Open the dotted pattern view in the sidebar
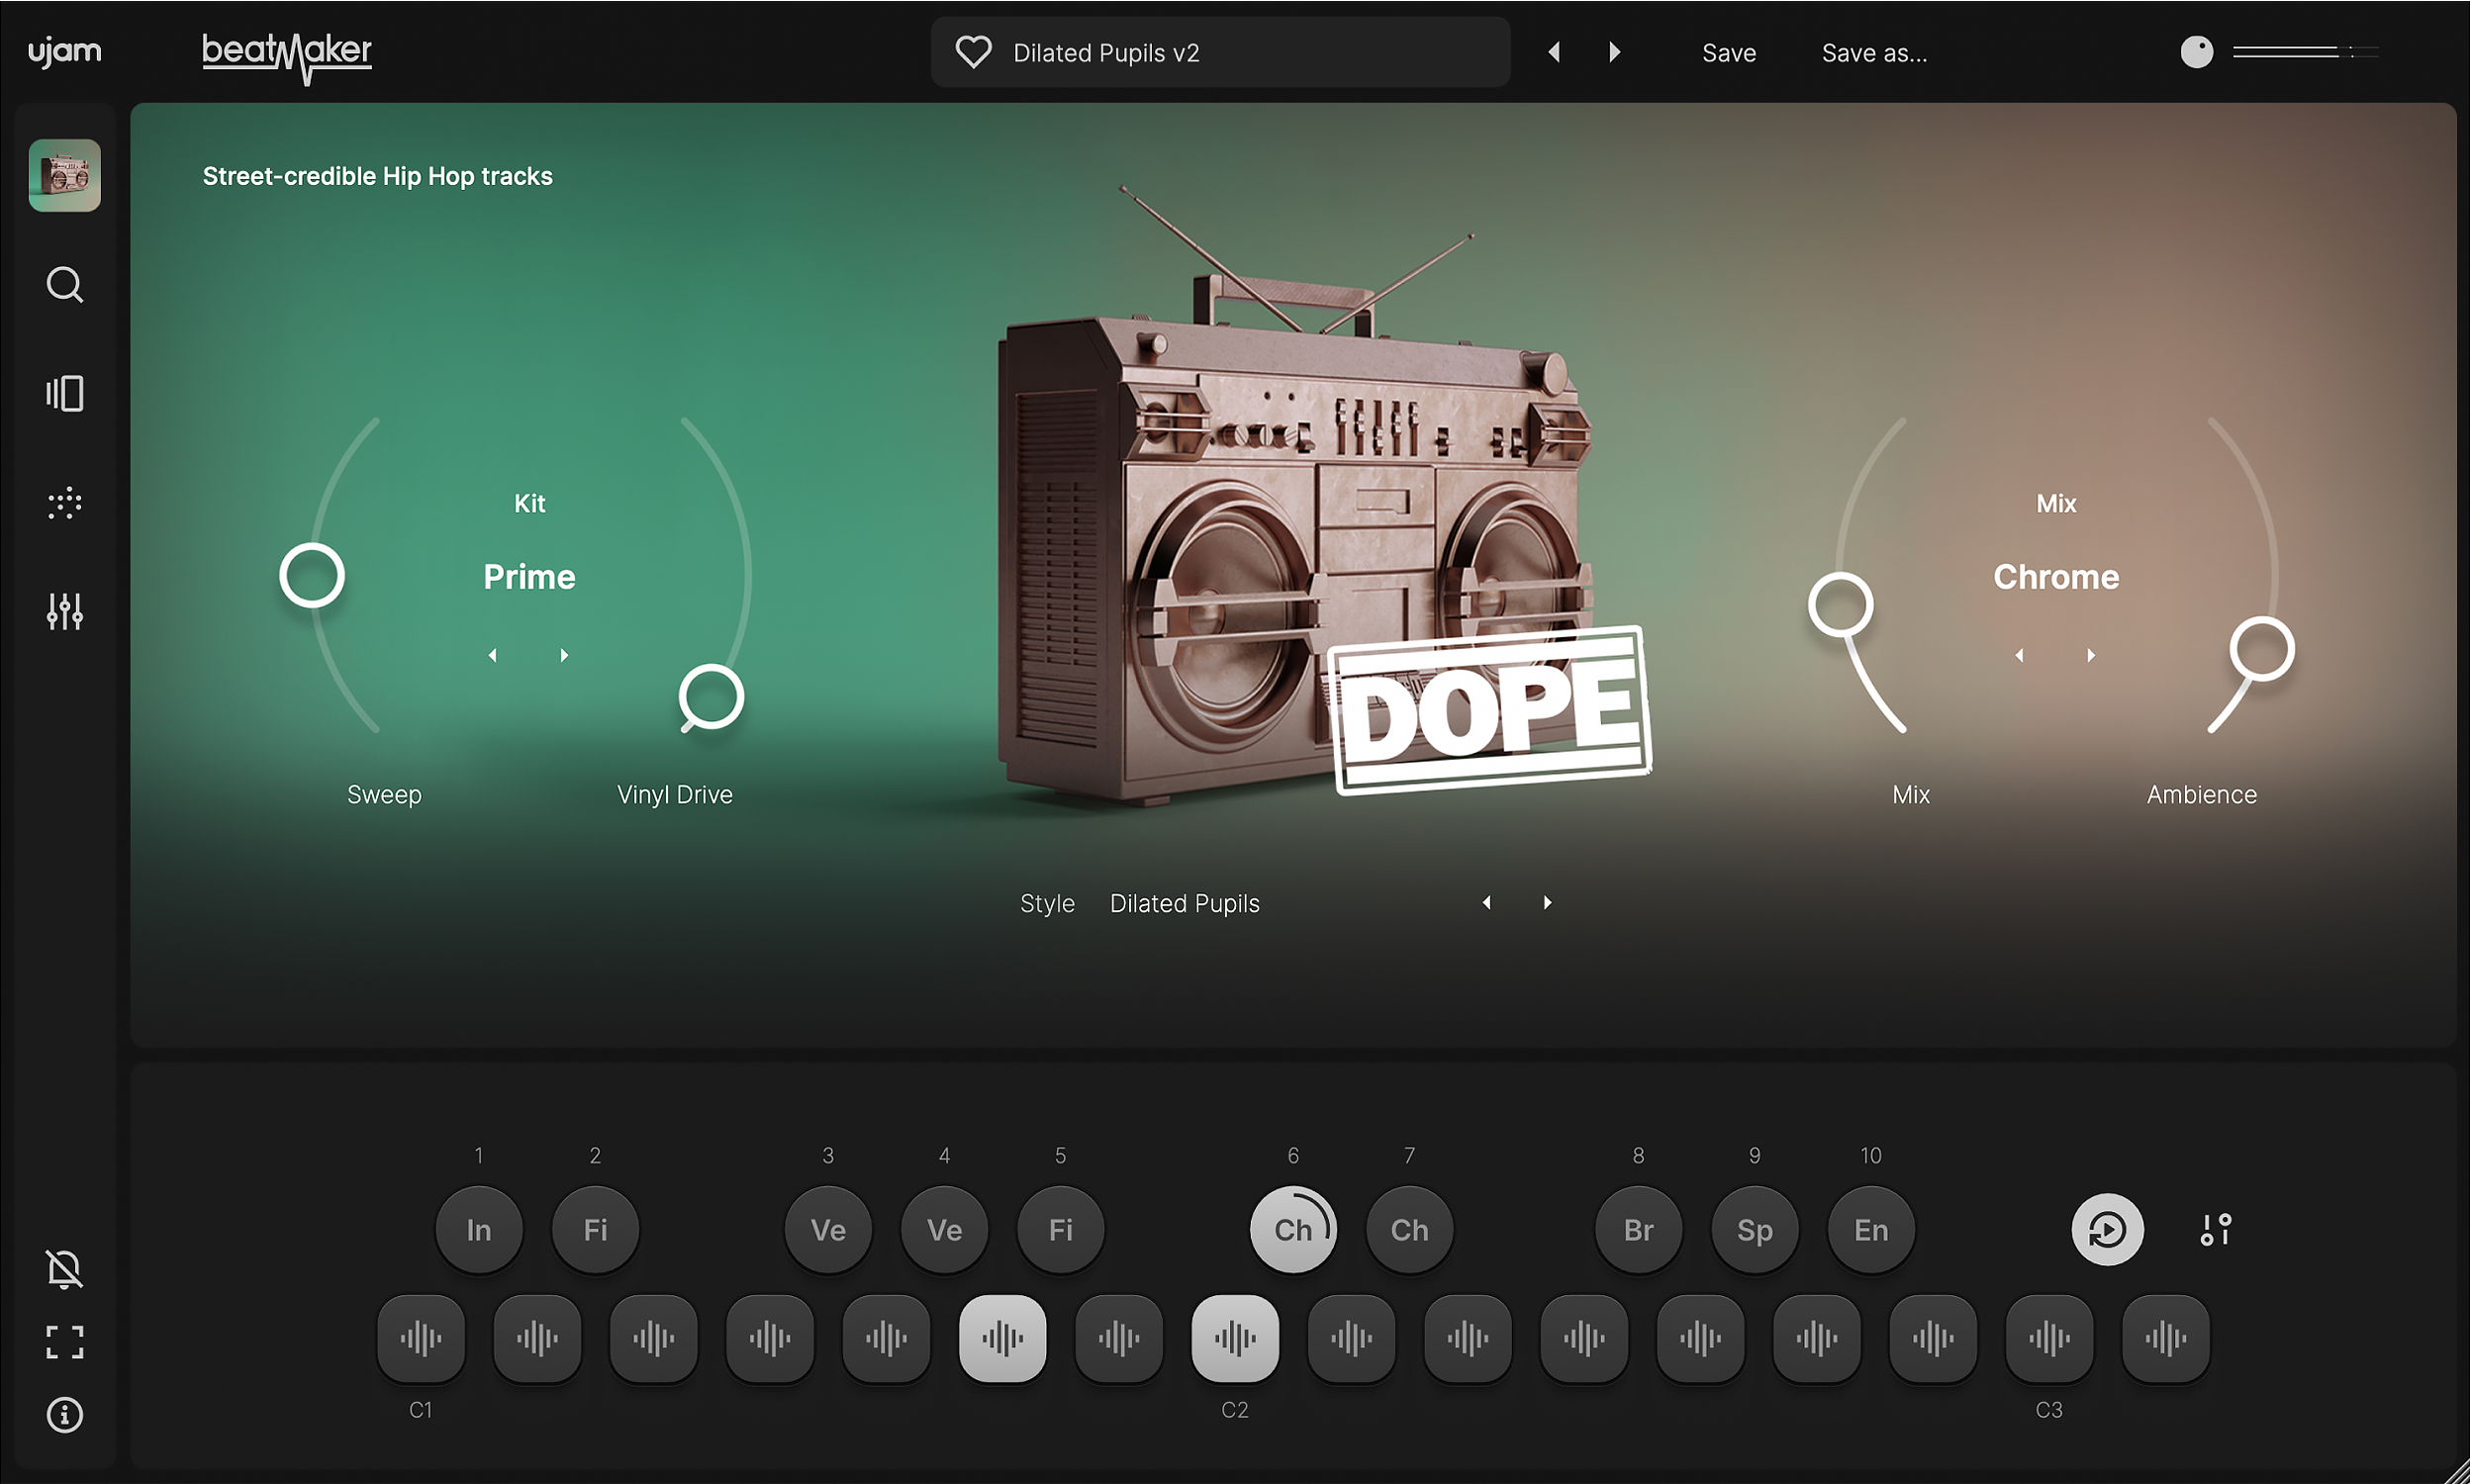2470x1484 pixels. 64,503
